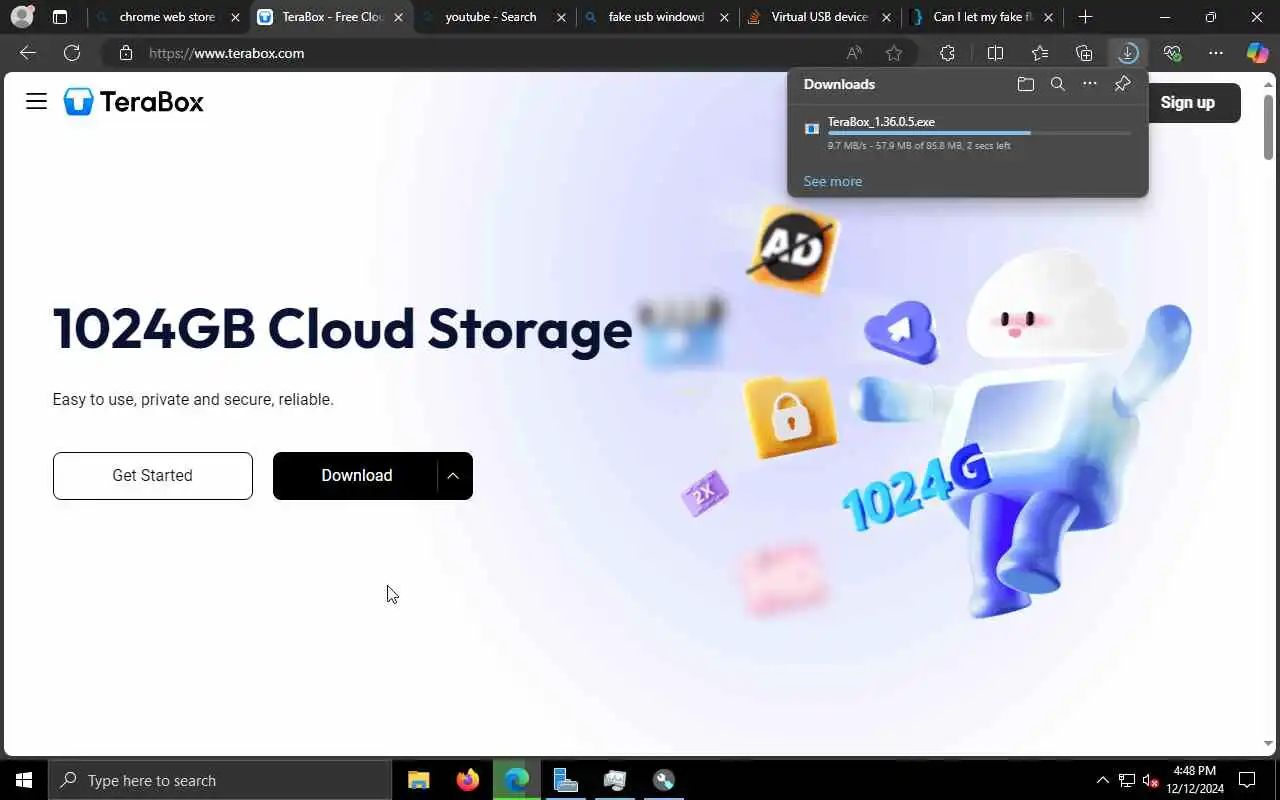Screen dimensions: 1280x800
Task: Click the TeraBox download progress bar
Action: click(x=979, y=133)
